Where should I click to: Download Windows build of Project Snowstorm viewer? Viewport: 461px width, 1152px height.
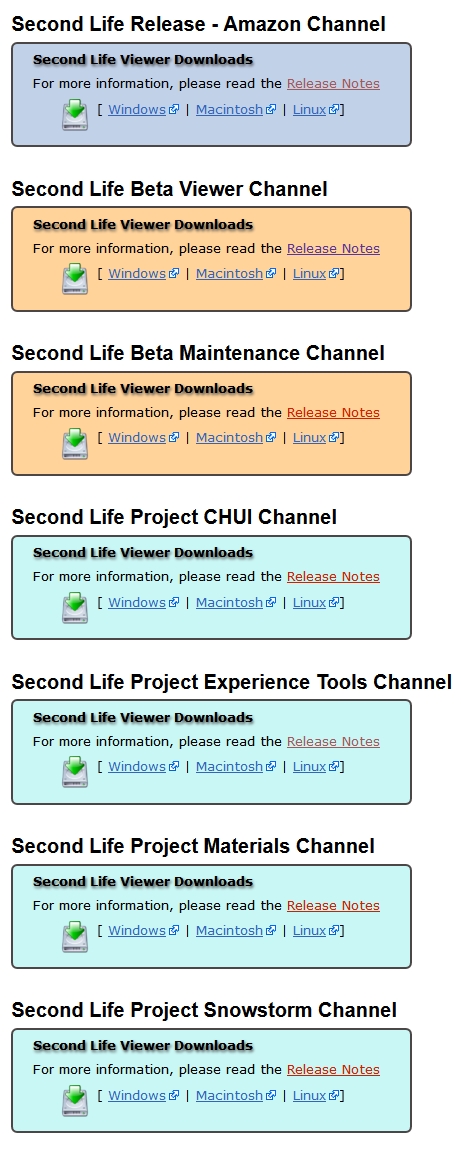pos(137,1095)
